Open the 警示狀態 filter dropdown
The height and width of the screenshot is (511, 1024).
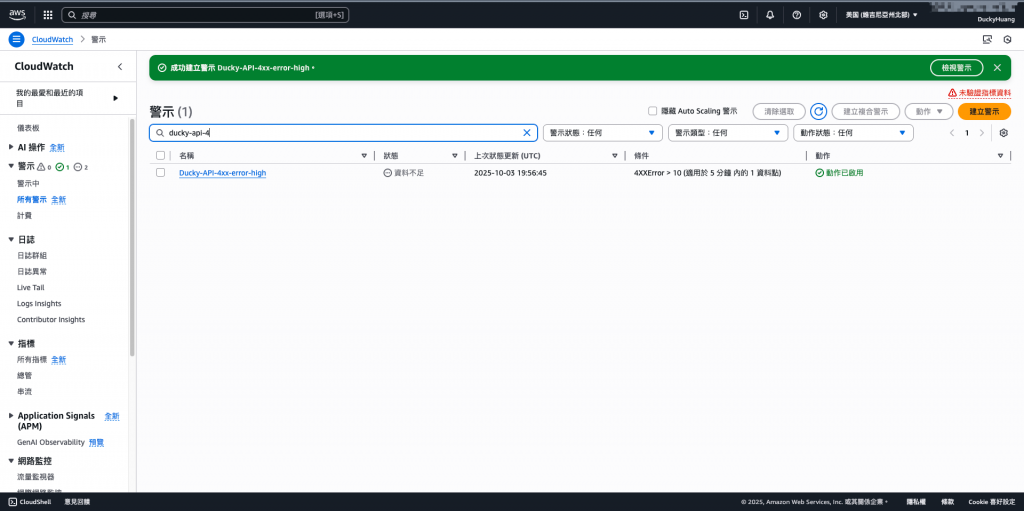[603, 133]
